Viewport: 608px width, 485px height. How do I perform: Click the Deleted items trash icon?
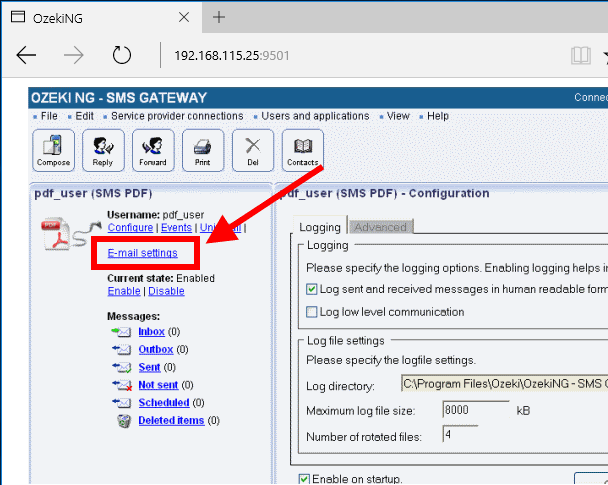pyautogui.click(x=124, y=421)
